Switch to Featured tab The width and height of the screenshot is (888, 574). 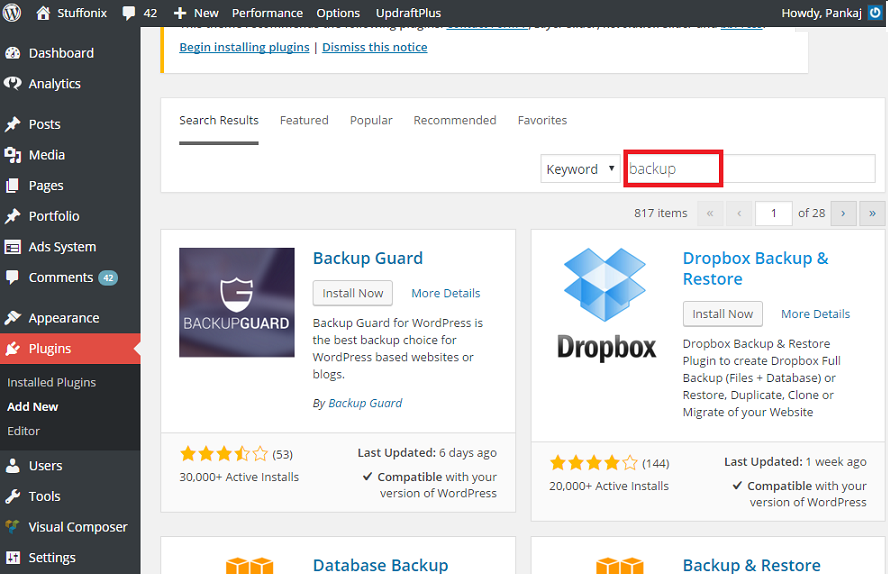304,120
